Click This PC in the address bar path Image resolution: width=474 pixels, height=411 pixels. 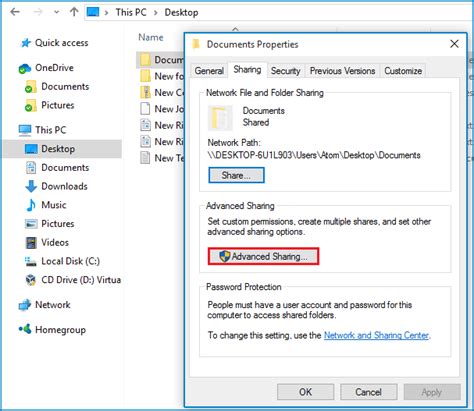point(131,13)
